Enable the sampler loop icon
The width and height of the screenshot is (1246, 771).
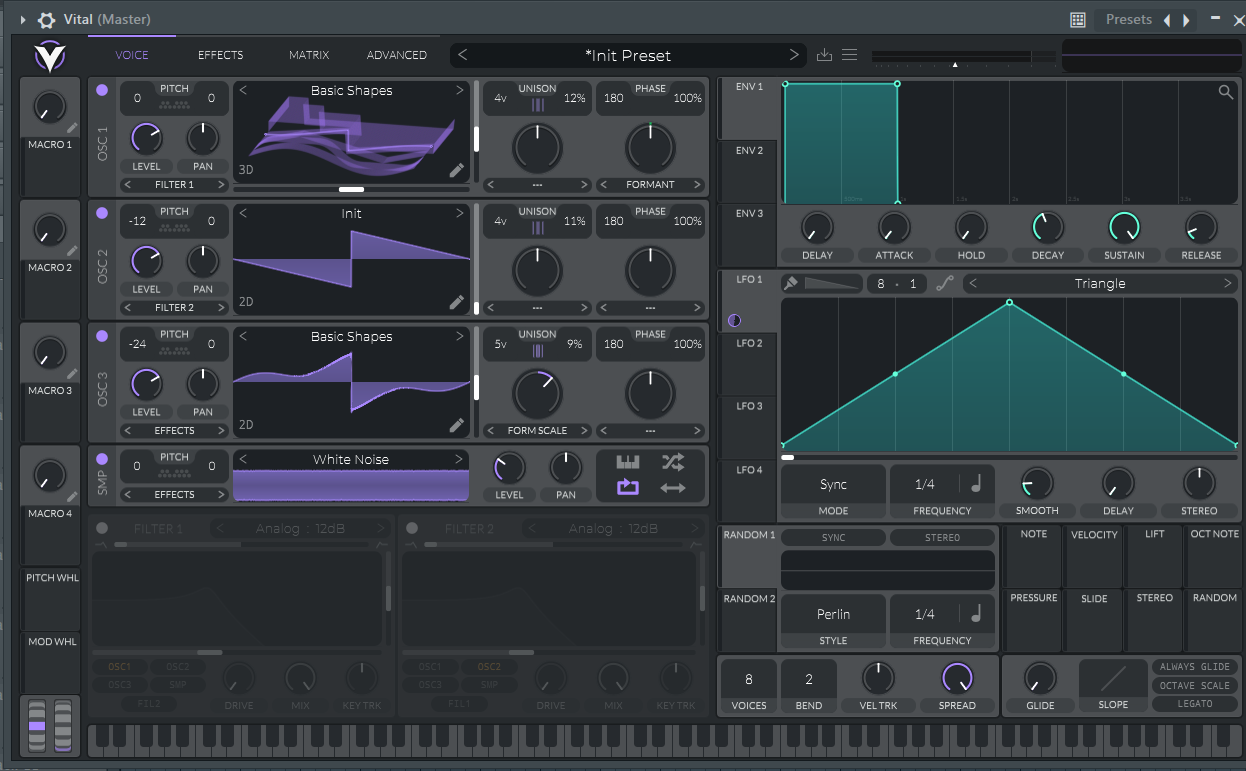pyautogui.click(x=627, y=487)
